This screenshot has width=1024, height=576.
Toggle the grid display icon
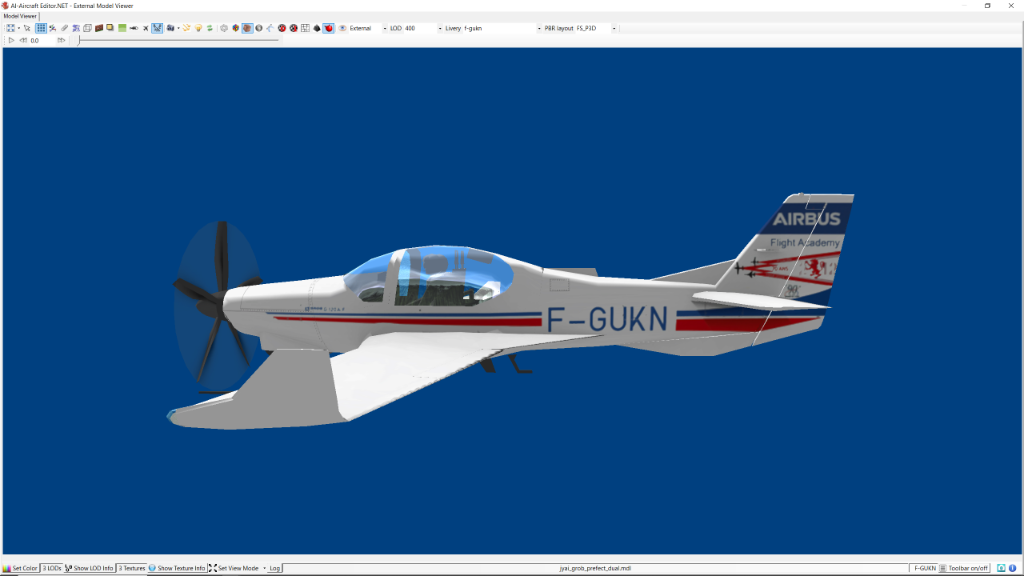(41, 28)
